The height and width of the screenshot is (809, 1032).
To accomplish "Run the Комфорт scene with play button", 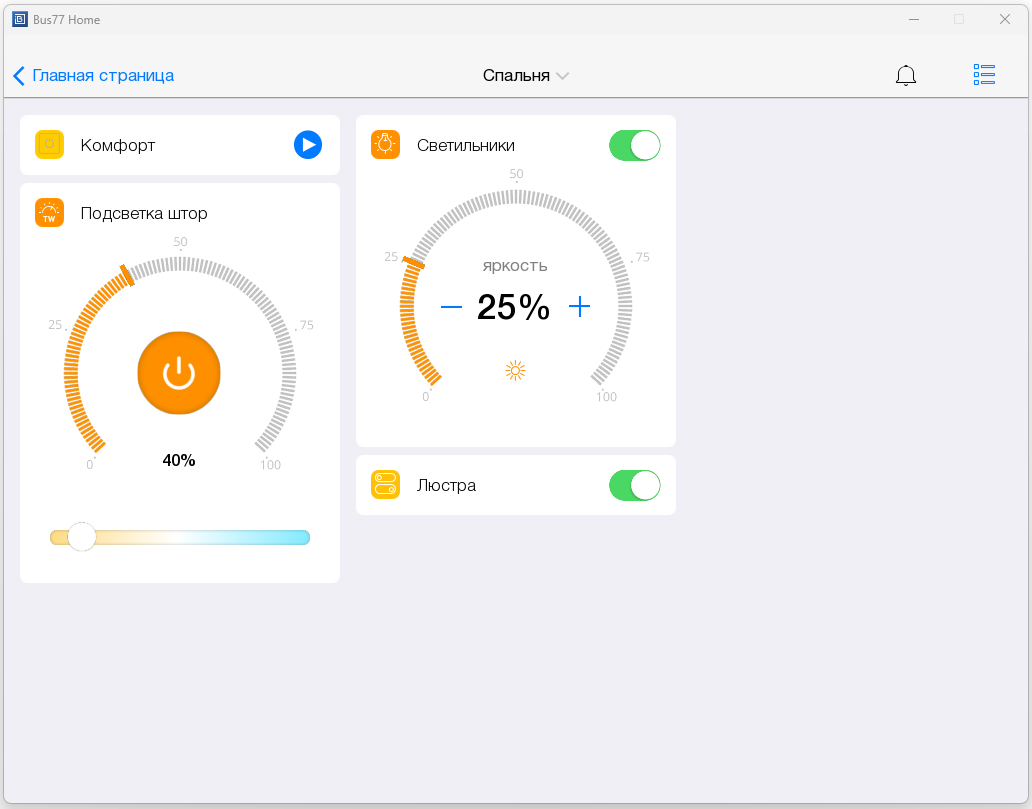I will pyautogui.click(x=308, y=145).
